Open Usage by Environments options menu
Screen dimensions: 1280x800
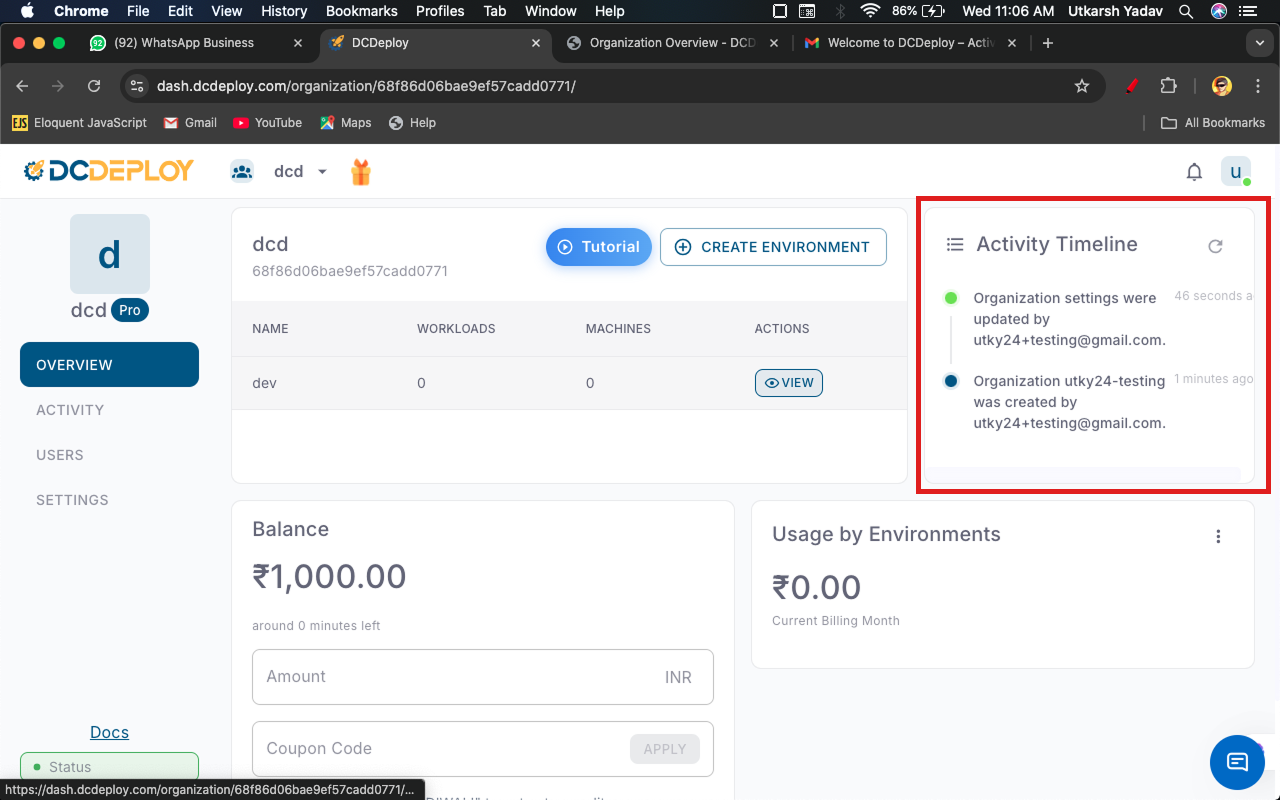click(1218, 536)
